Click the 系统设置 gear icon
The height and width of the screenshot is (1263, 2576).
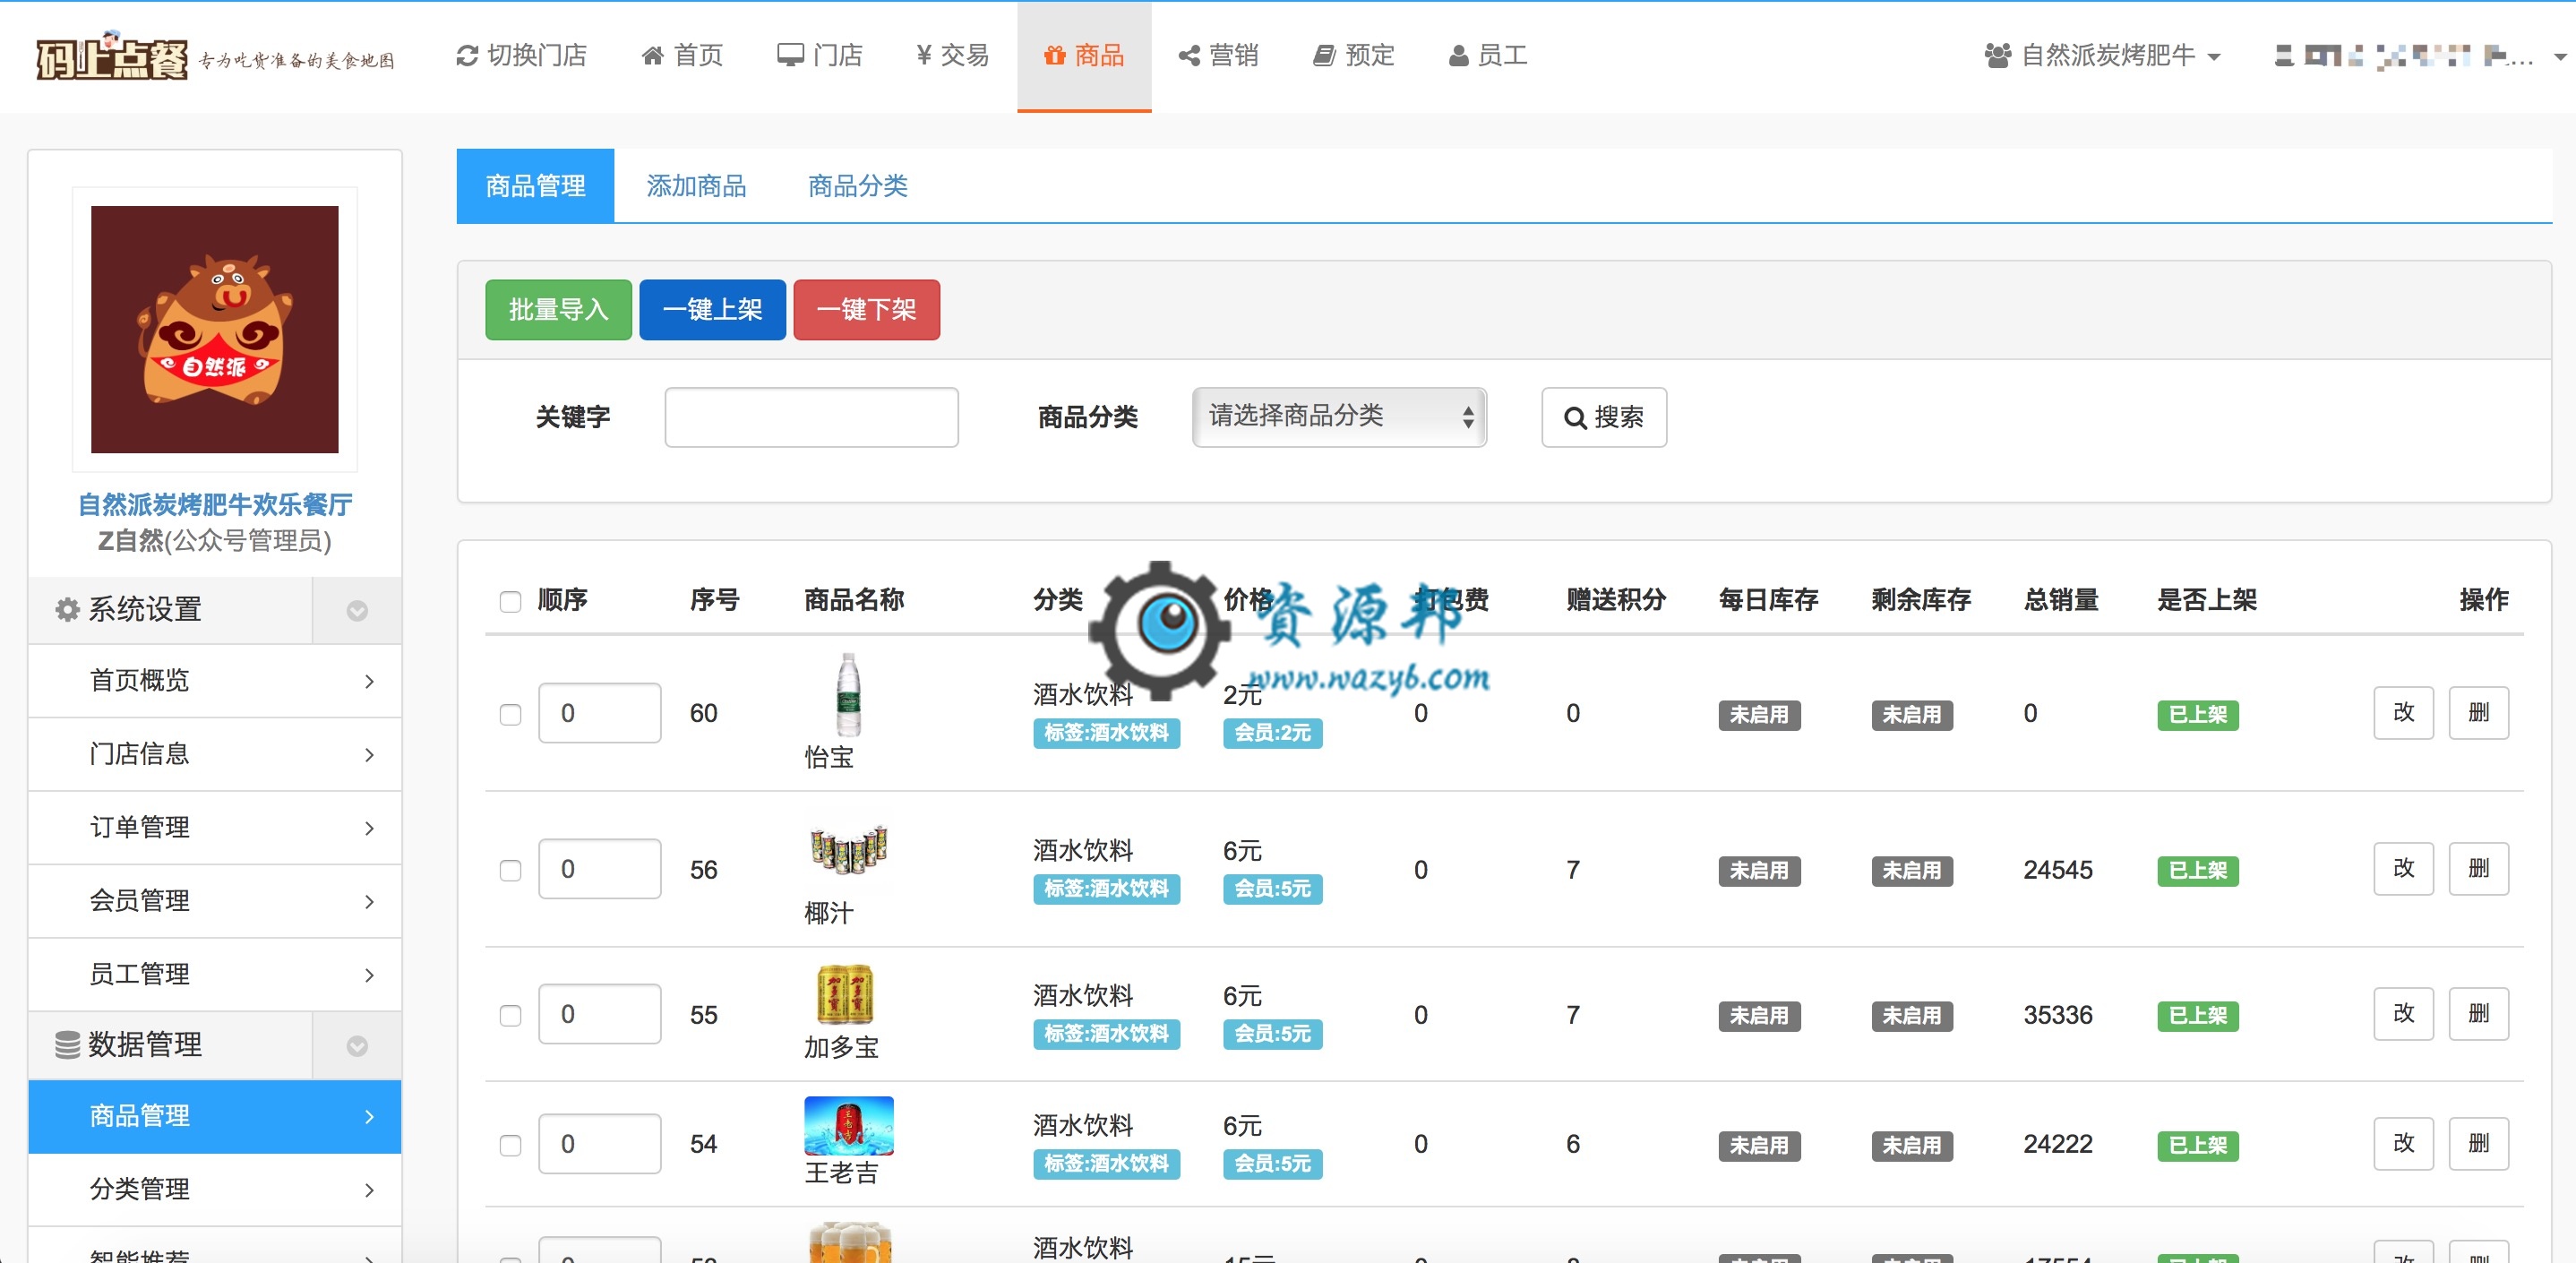point(67,609)
